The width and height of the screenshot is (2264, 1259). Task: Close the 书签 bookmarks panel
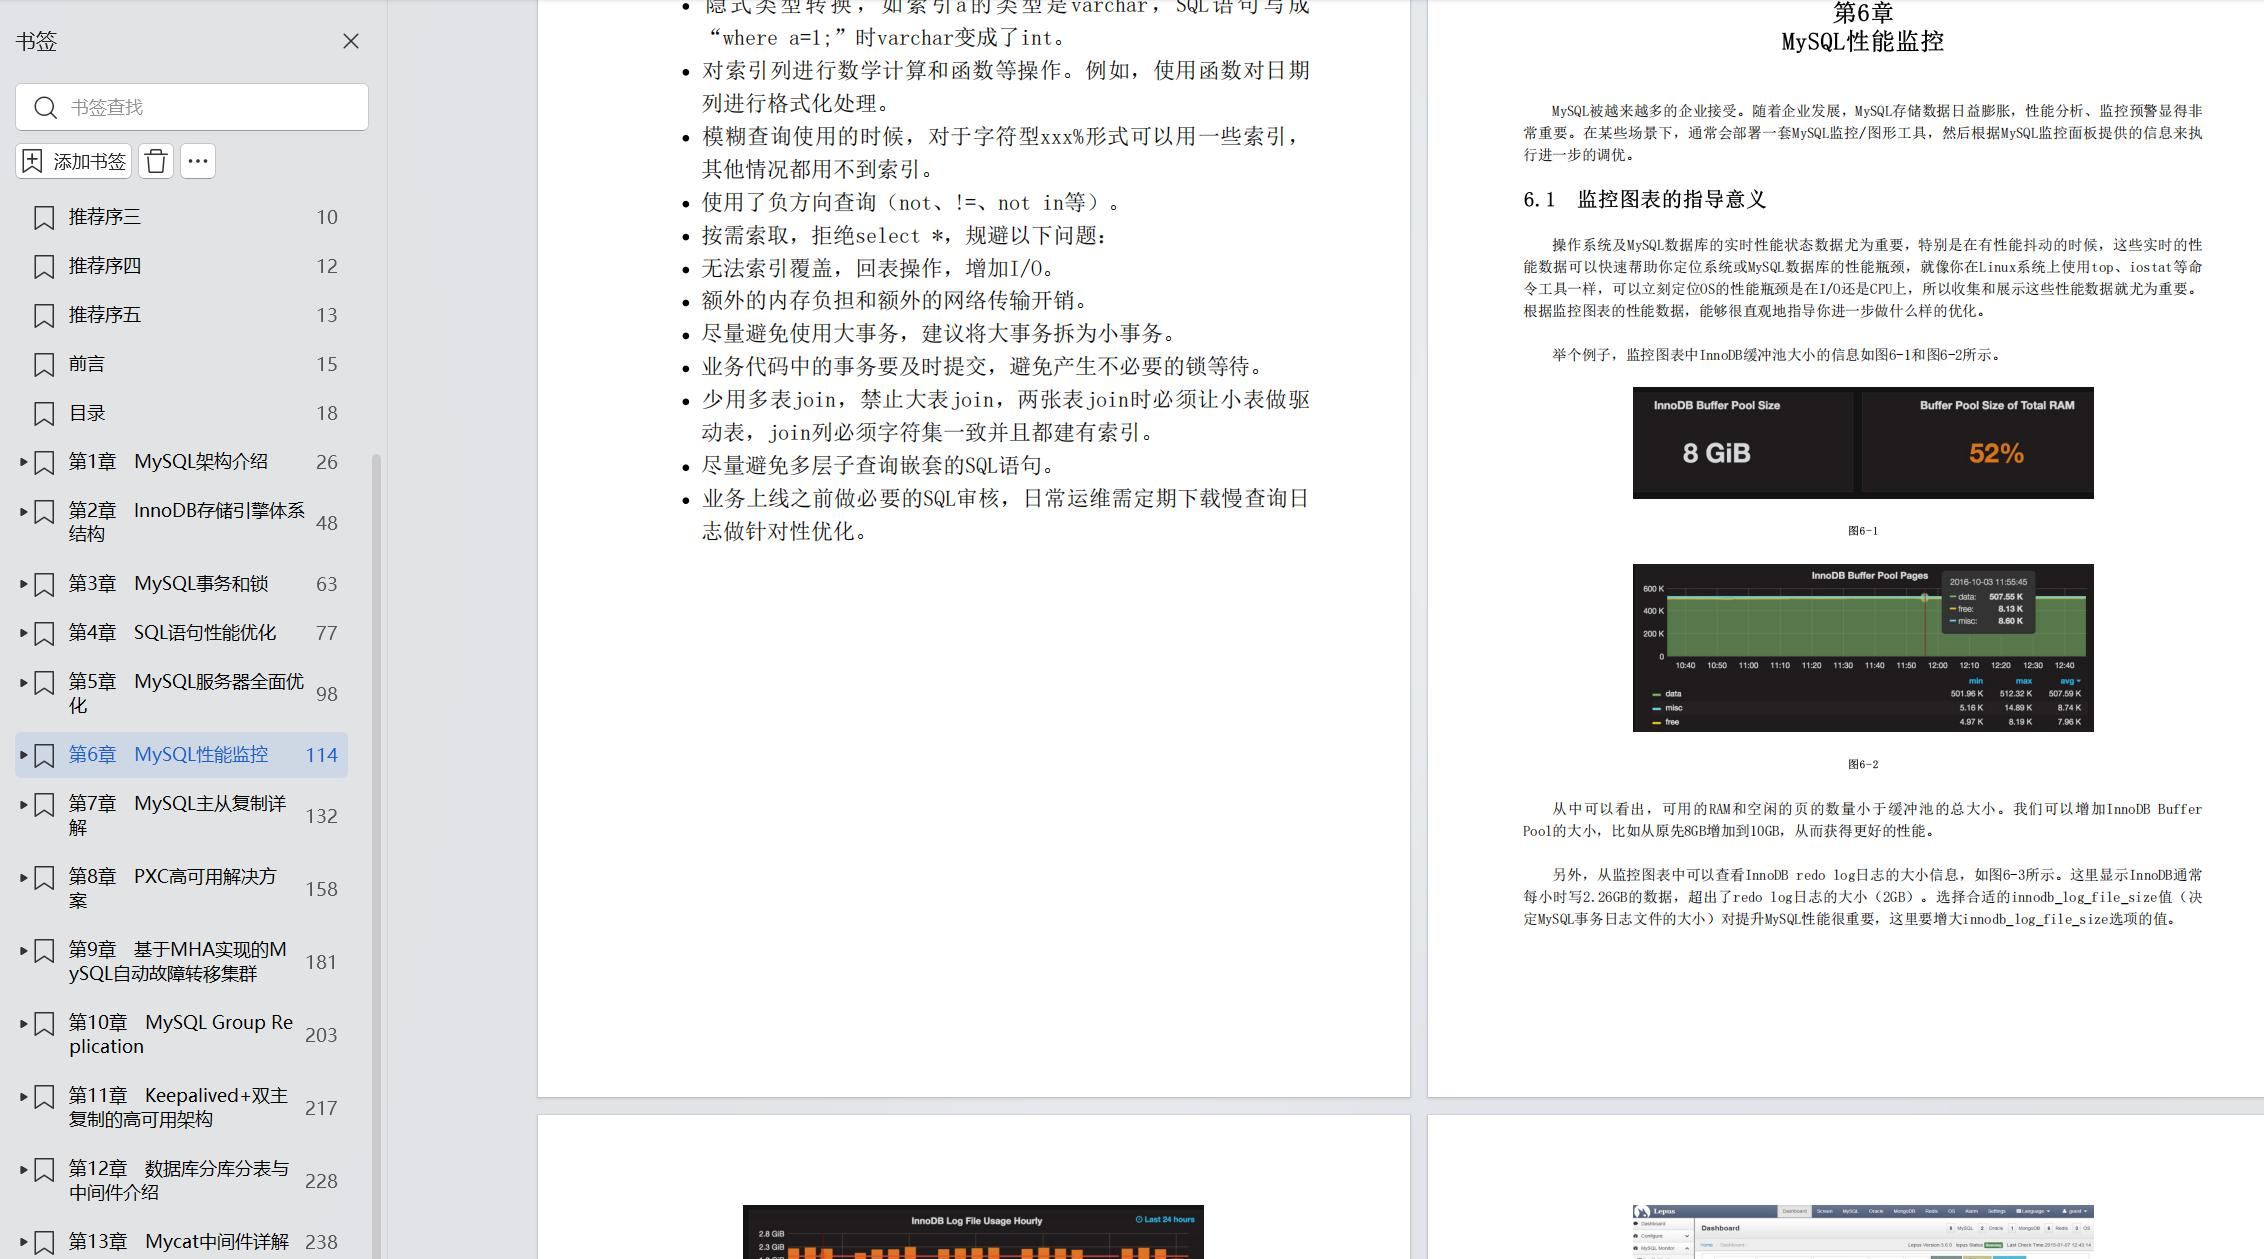(351, 41)
